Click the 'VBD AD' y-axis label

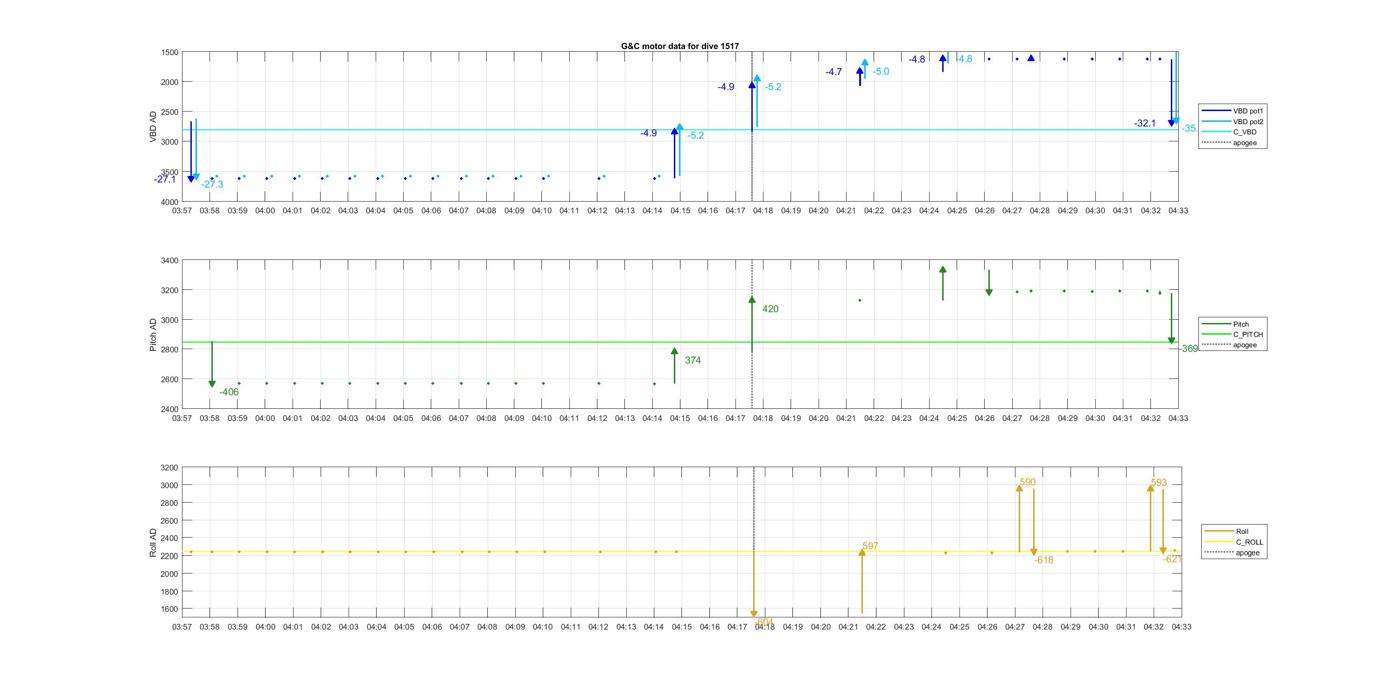(153, 127)
